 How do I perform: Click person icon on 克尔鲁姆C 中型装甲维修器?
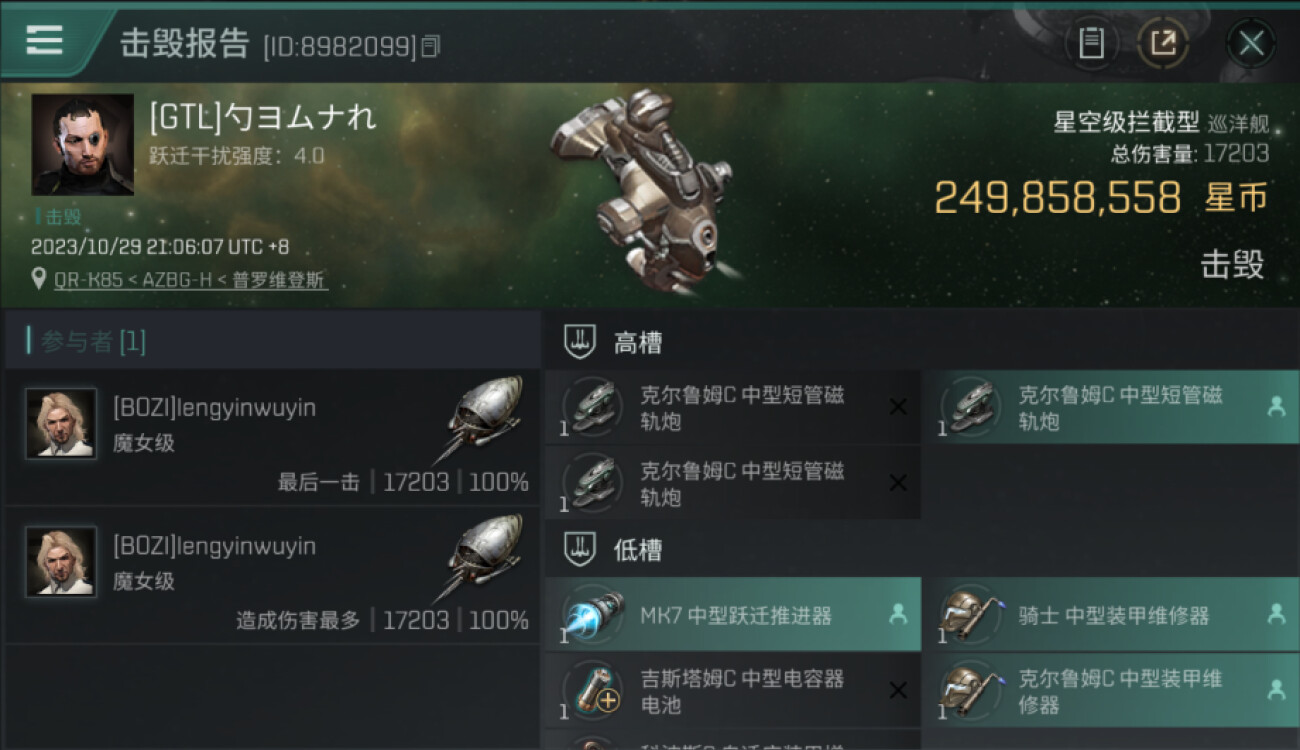[x=1276, y=690]
